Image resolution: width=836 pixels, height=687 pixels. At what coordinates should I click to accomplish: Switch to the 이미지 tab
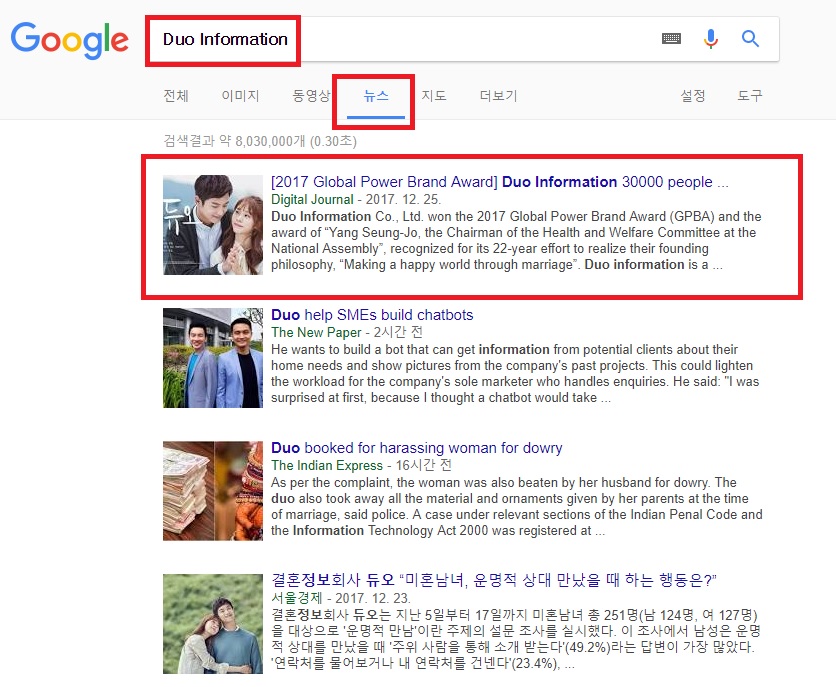(x=240, y=95)
